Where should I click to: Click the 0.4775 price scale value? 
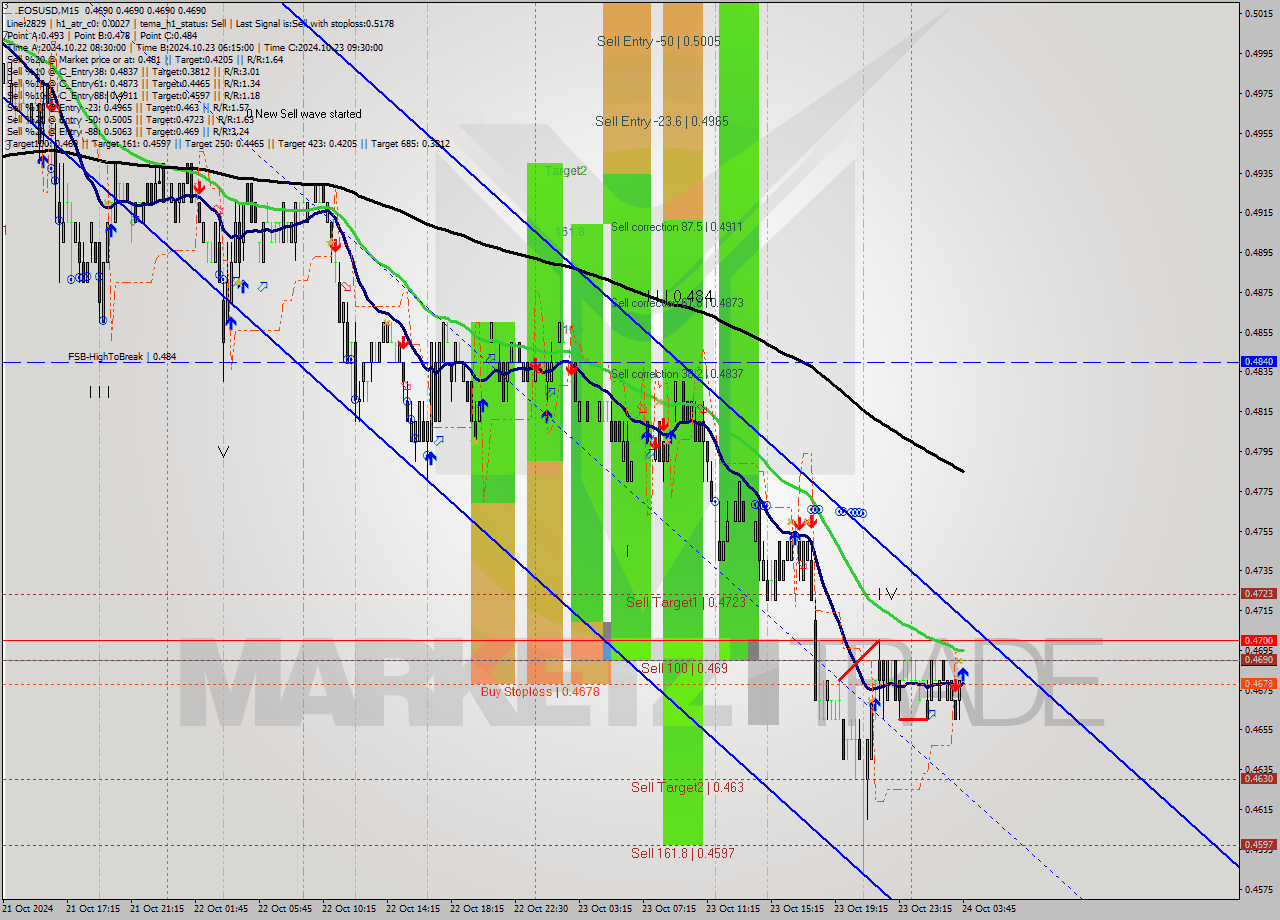click(1258, 491)
